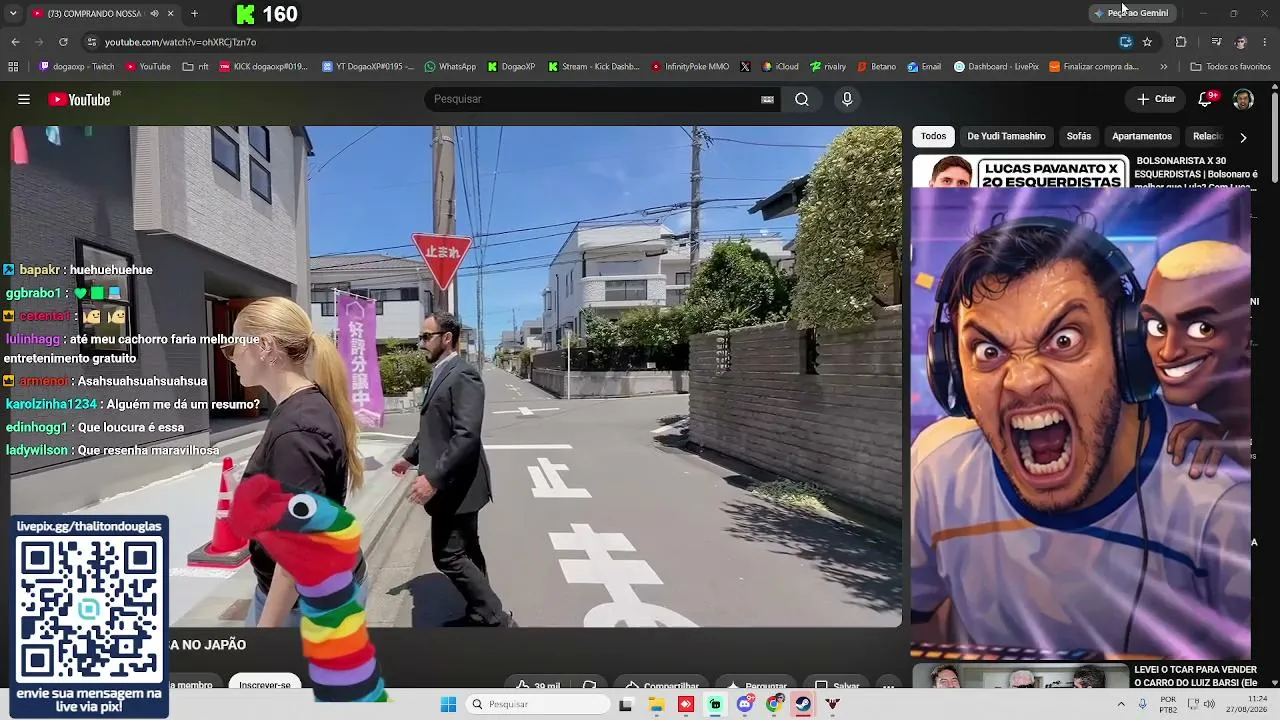Submit search with the magnifier icon
This screenshot has height=720, width=1280.
coord(802,99)
